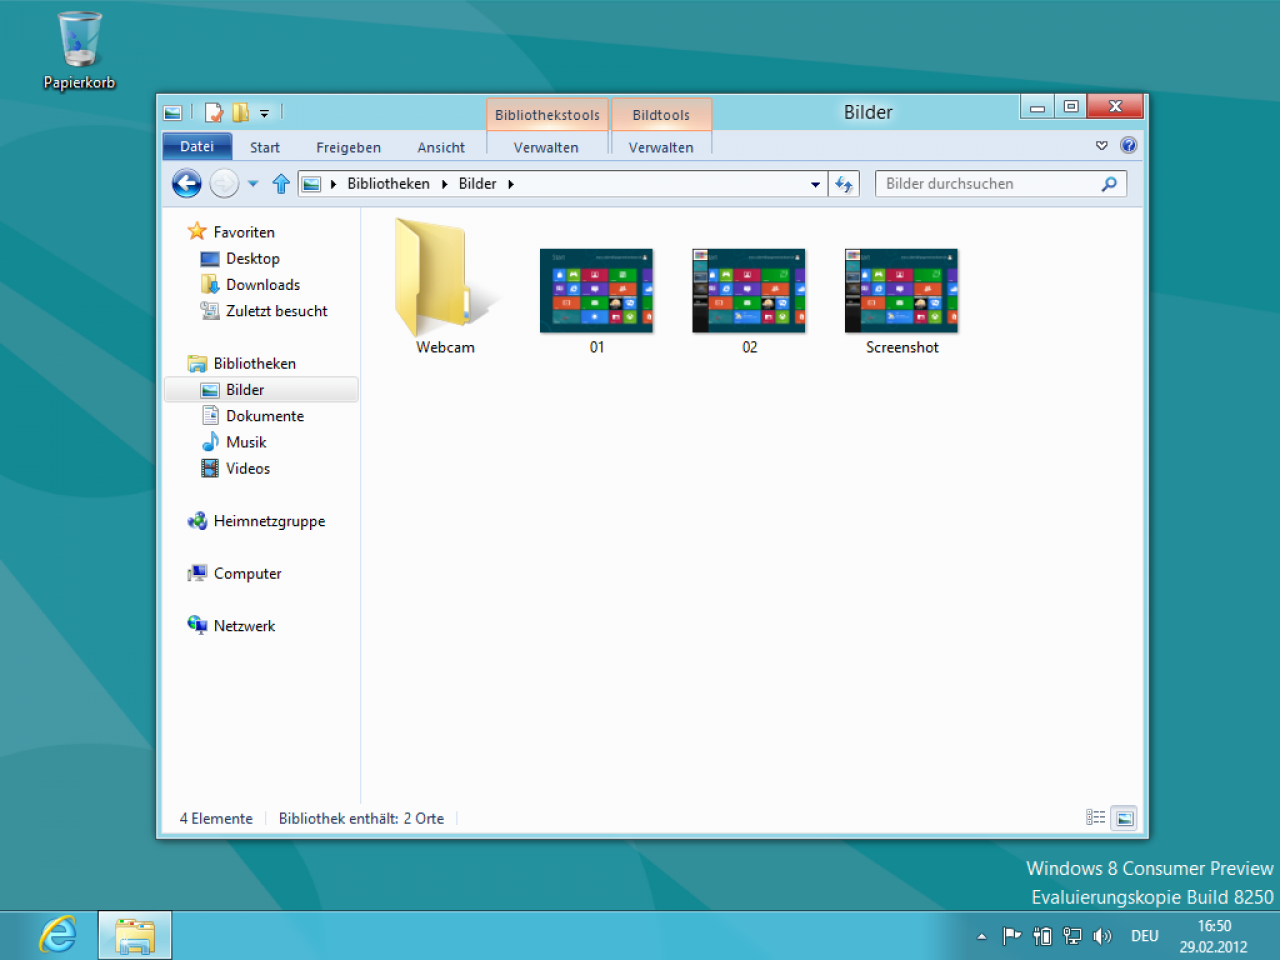Click the Properties icon in quick access toolbar
The width and height of the screenshot is (1280, 960).
click(x=213, y=113)
